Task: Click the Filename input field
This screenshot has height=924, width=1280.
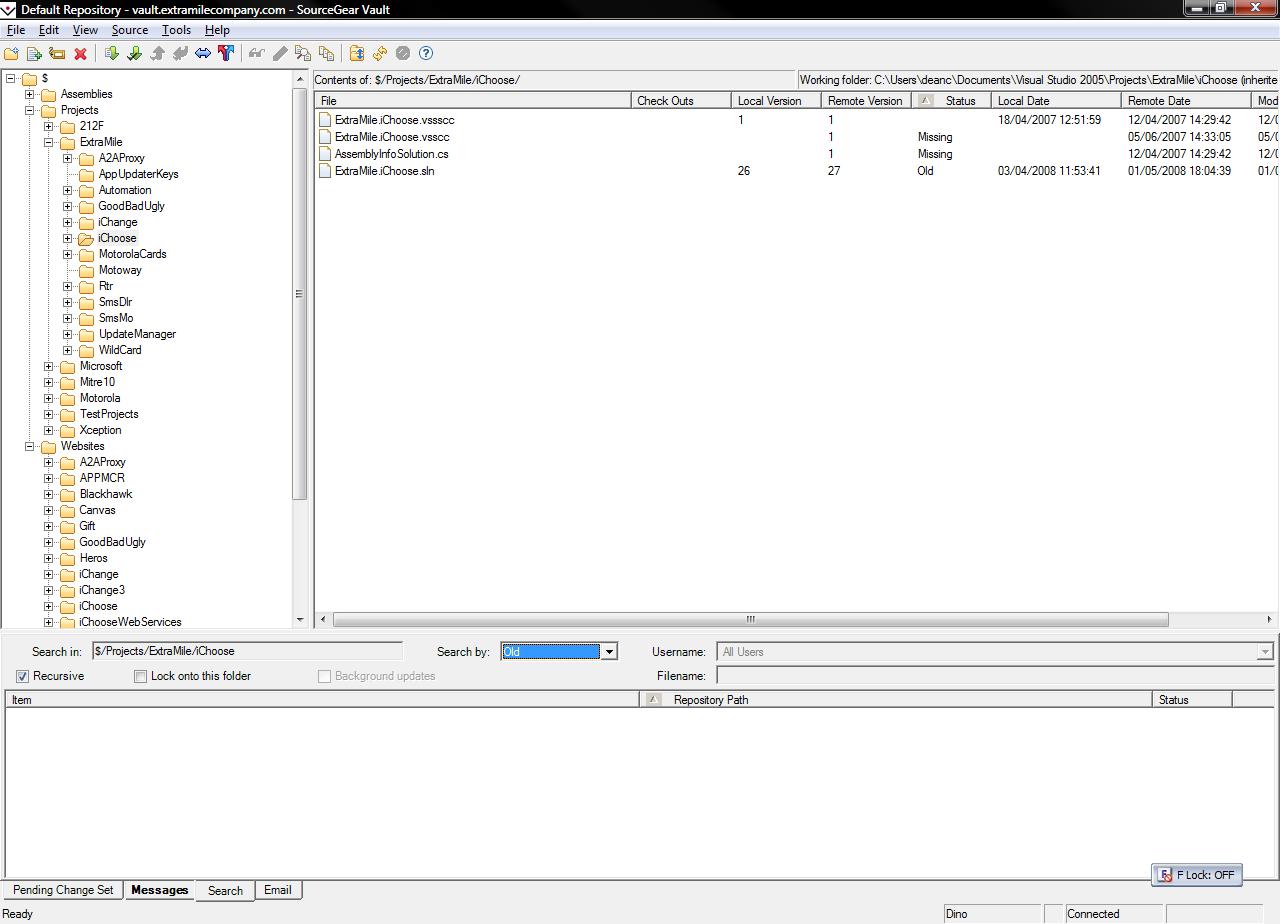Action: 996,677
